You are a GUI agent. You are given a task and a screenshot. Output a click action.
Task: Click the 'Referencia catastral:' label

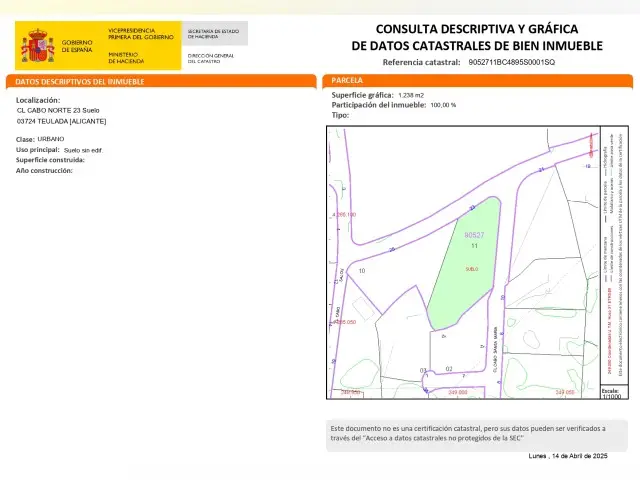[421, 62]
